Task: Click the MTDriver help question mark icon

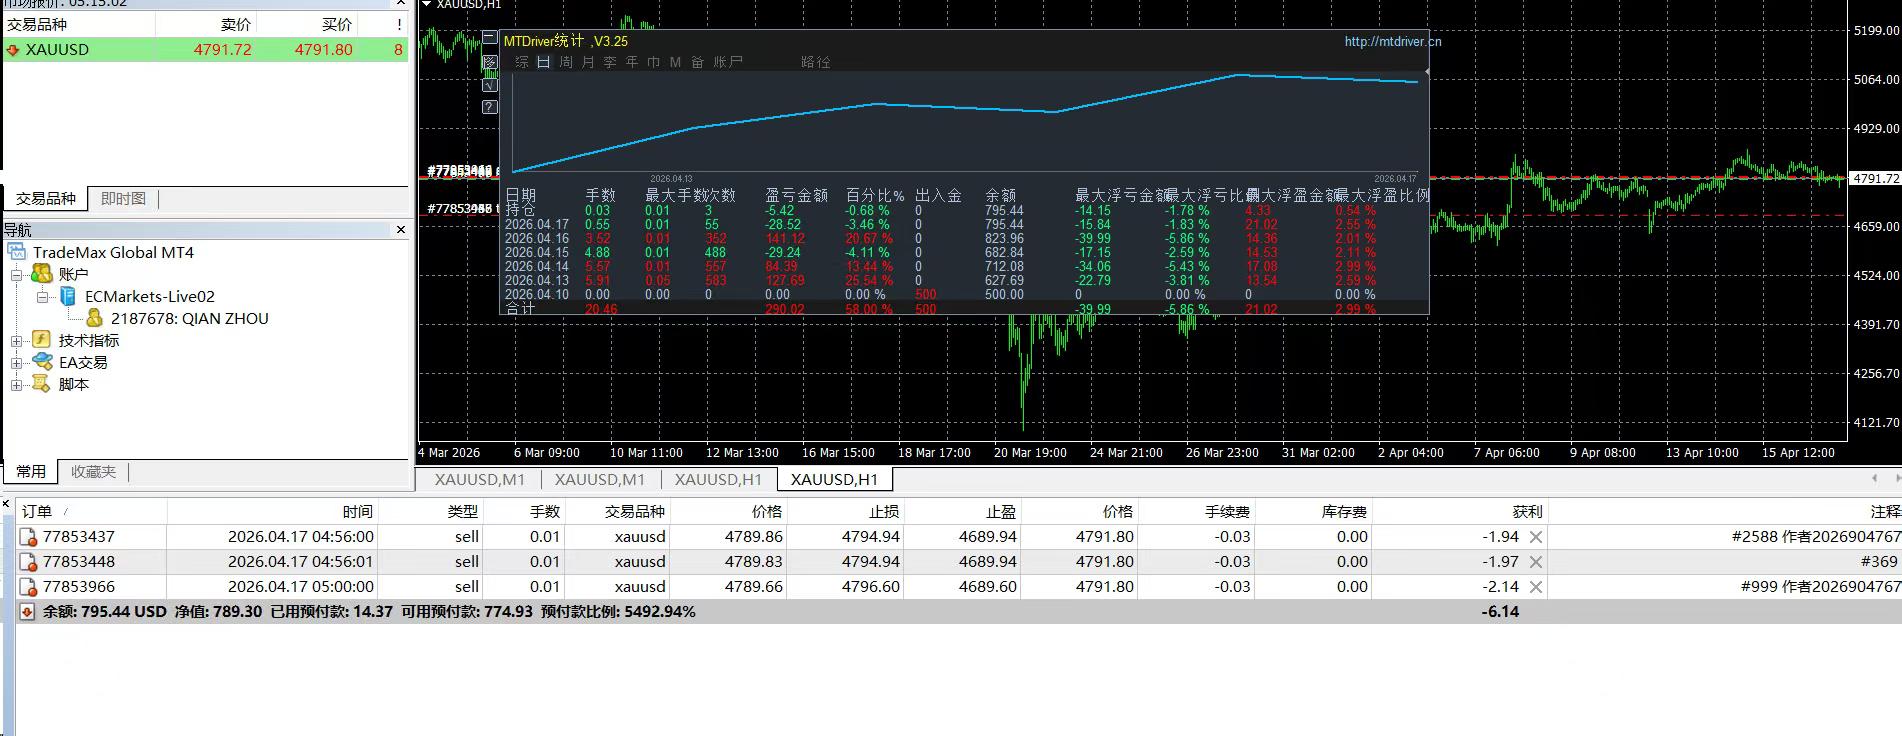Action: pos(489,107)
